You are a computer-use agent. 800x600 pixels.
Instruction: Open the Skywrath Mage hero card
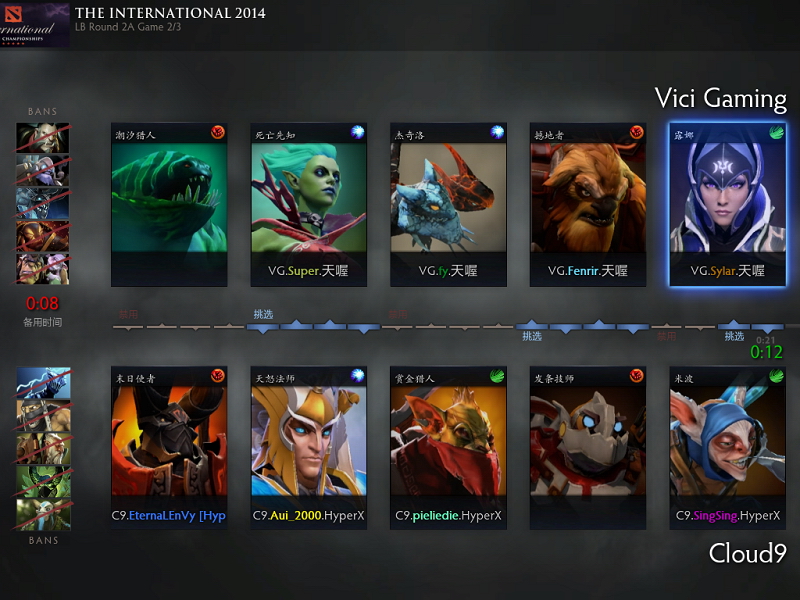click(309, 447)
